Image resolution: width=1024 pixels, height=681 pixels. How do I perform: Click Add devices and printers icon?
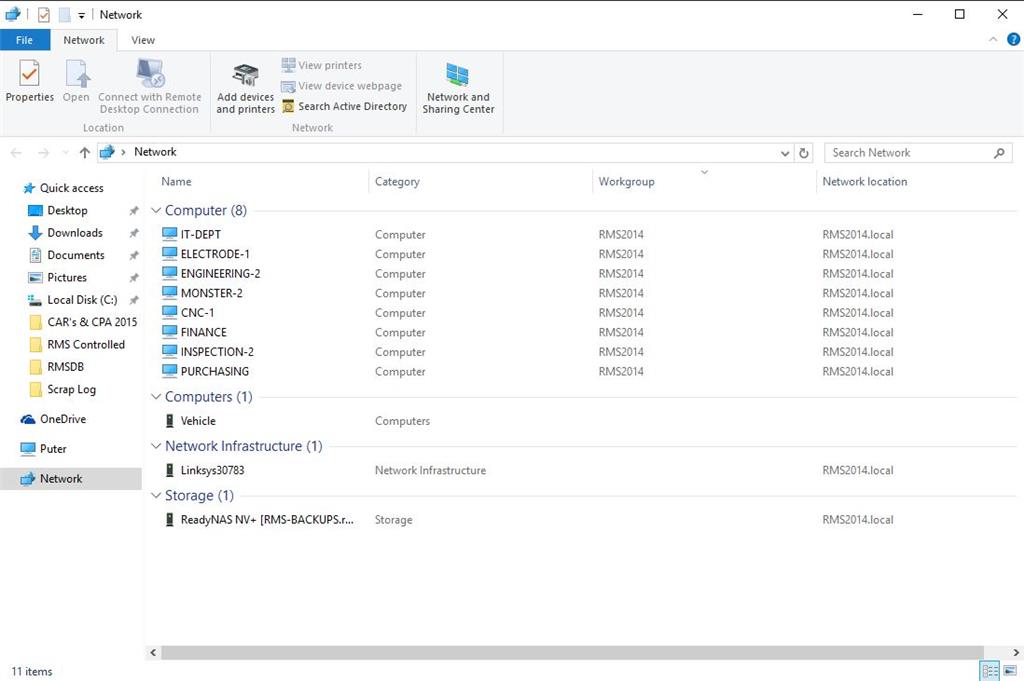pyautogui.click(x=246, y=76)
